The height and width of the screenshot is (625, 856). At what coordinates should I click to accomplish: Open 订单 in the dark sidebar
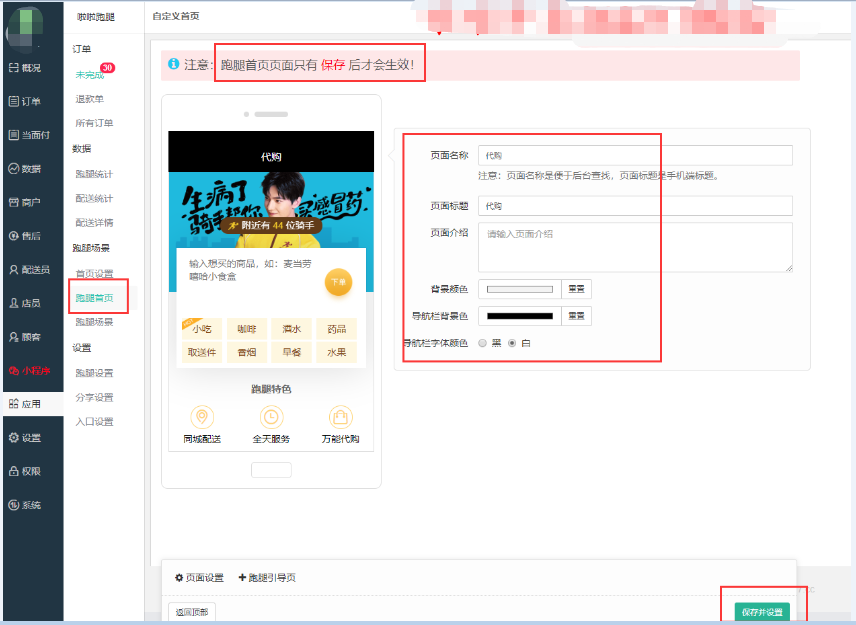[25, 102]
